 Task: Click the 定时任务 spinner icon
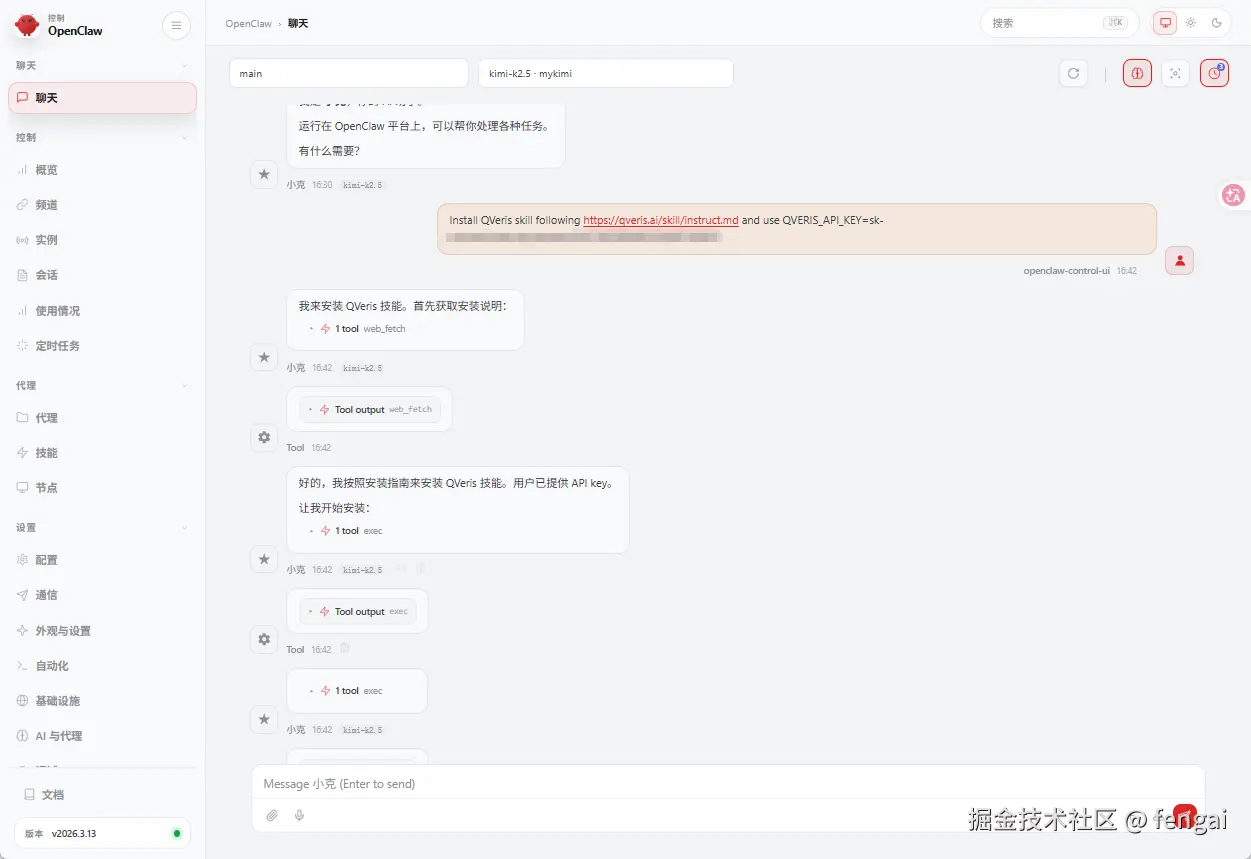(22, 346)
